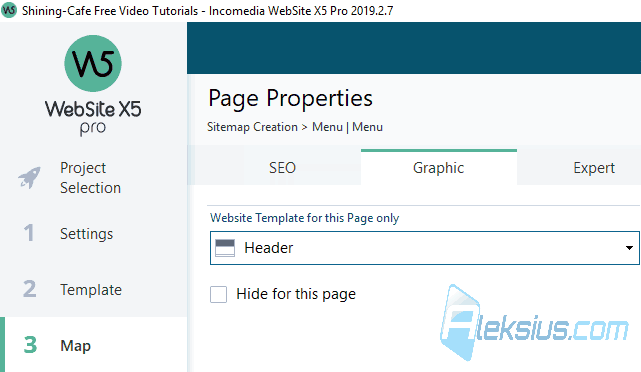Image resolution: width=641 pixels, height=372 pixels.
Task: Click the WebSite X5 Pro logo
Action: coord(93,85)
